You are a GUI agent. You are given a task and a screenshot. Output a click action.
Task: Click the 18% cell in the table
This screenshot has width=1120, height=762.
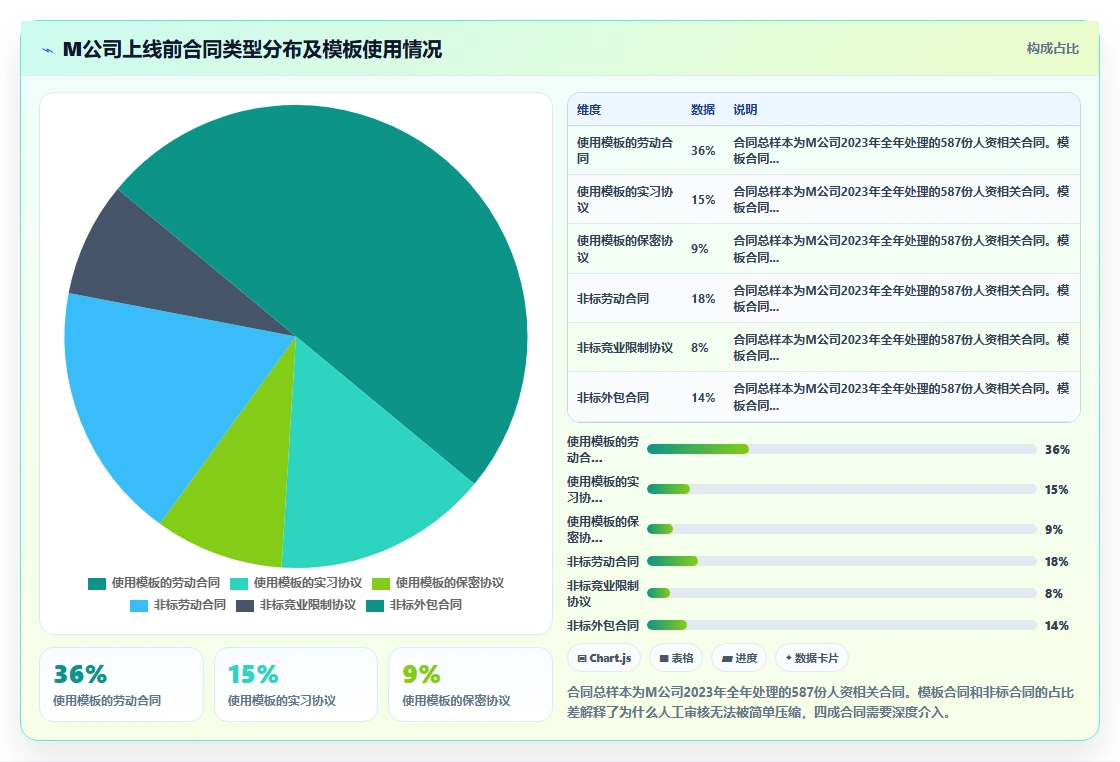(703, 299)
